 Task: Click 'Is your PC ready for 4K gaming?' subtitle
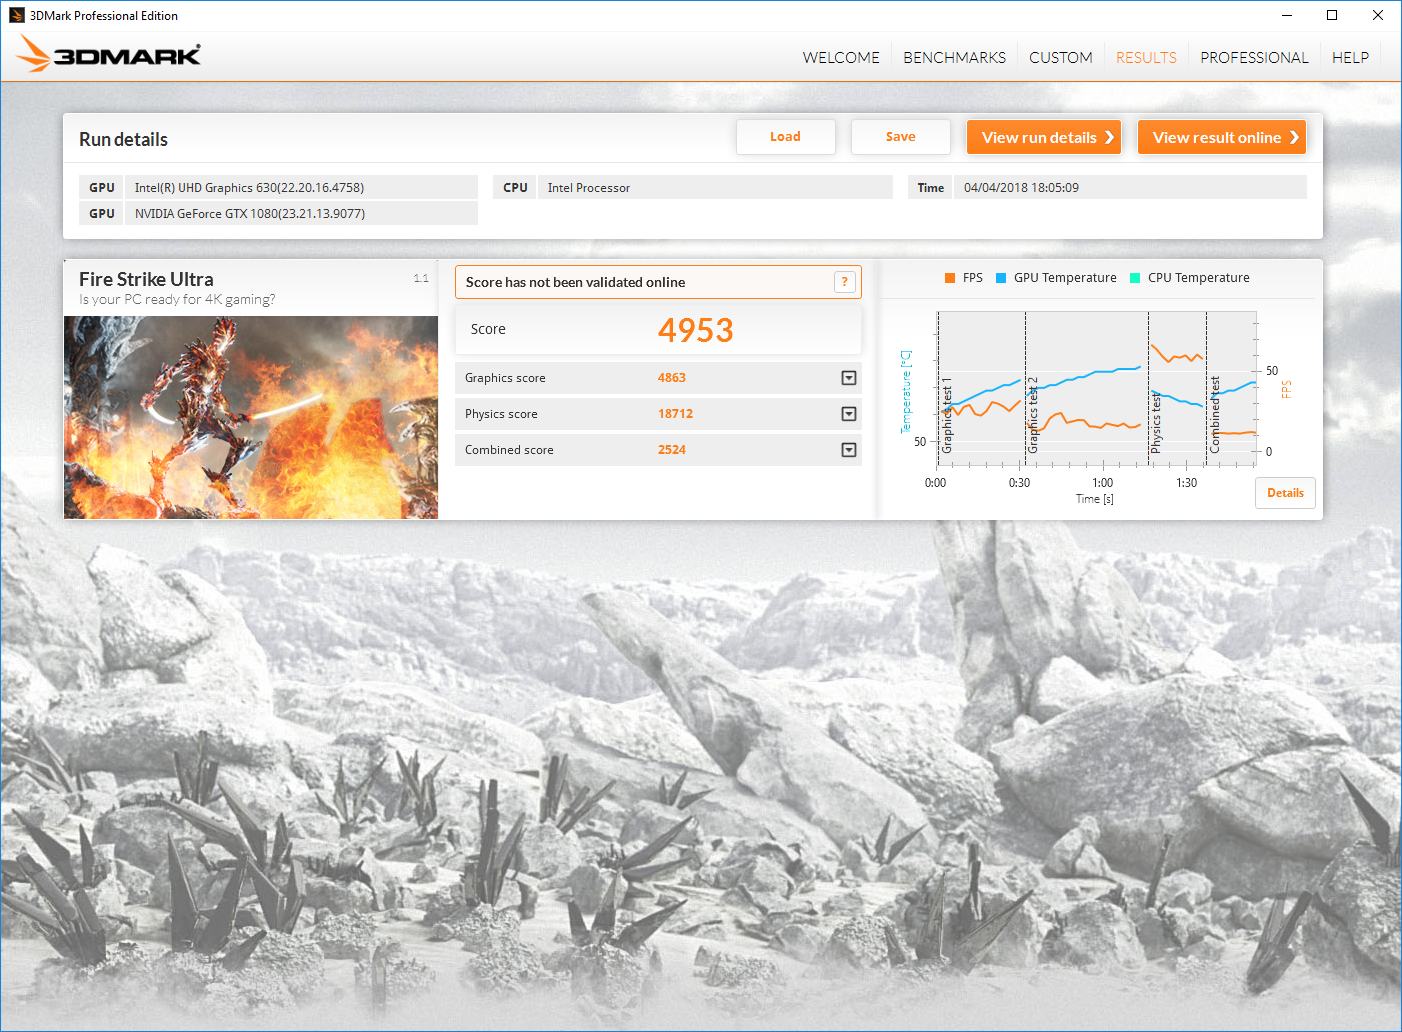(x=177, y=300)
